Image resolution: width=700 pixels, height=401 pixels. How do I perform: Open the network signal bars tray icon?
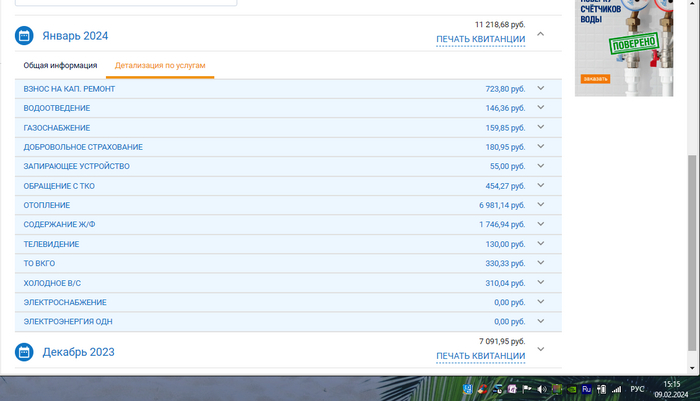[615, 389]
